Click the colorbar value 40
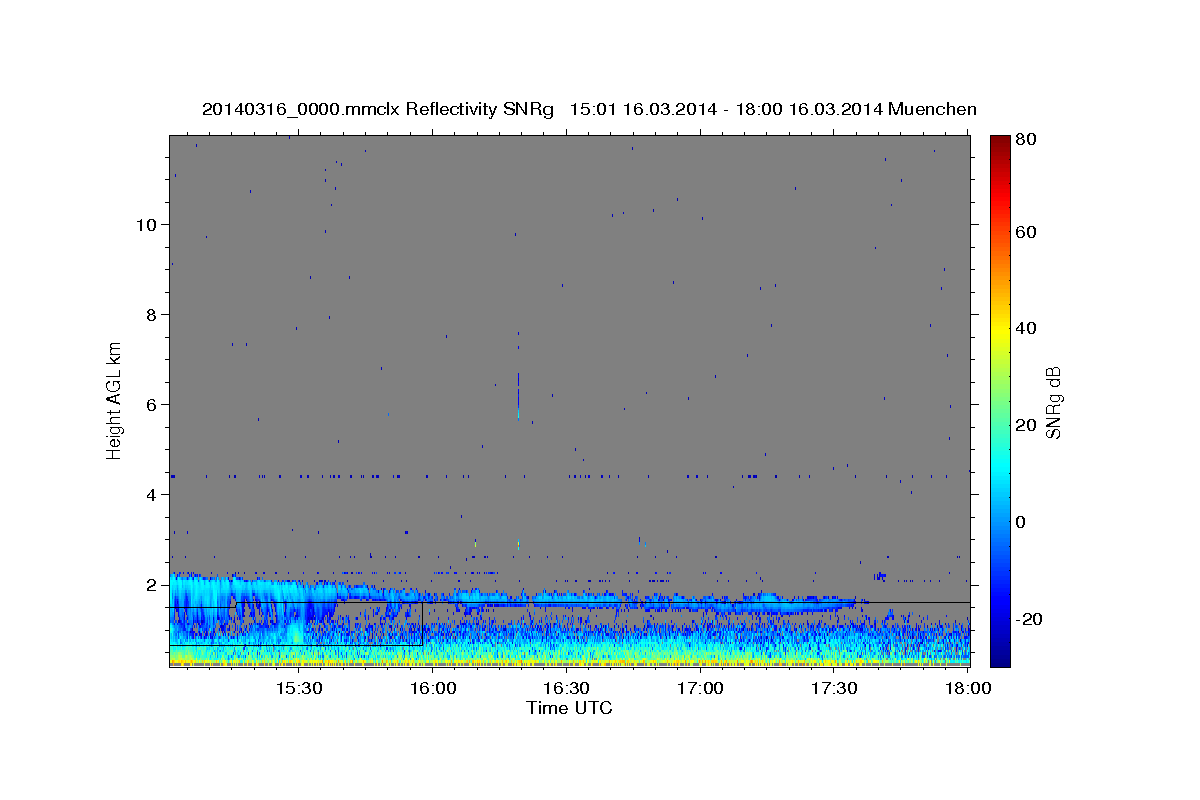The height and width of the screenshot is (800, 1200). coord(1027,328)
